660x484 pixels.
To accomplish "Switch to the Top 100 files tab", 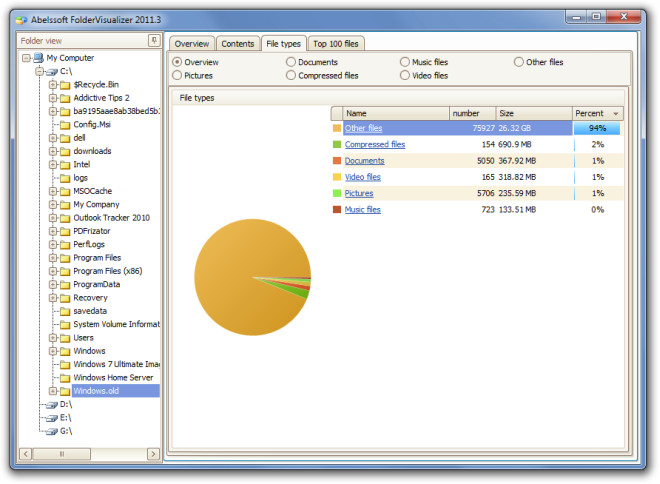I will [335, 44].
